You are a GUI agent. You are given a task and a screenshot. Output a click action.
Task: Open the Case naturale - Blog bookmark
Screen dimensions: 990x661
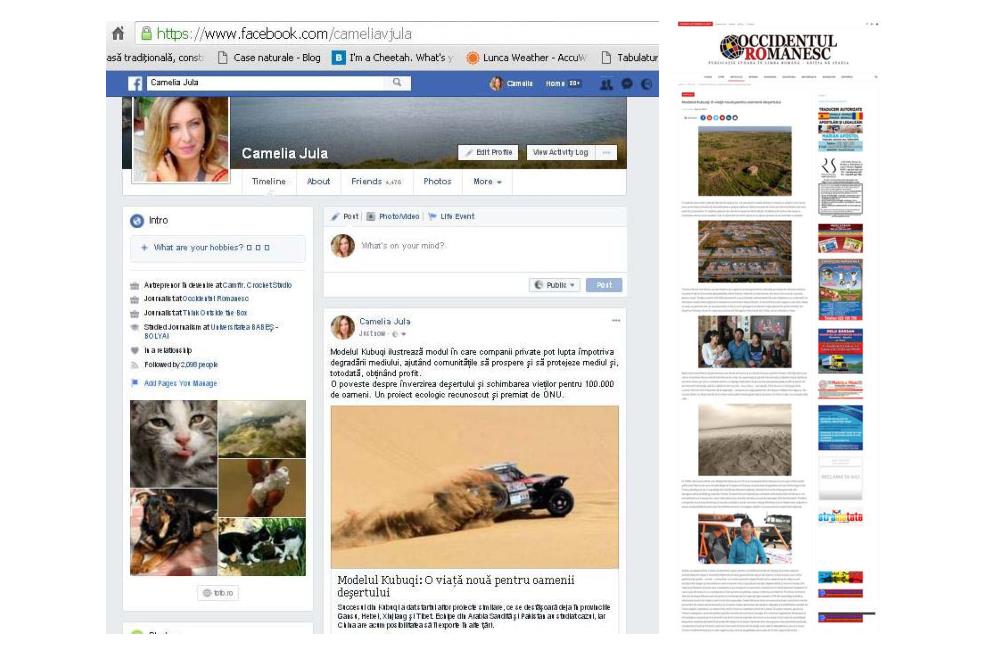coord(269,57)
